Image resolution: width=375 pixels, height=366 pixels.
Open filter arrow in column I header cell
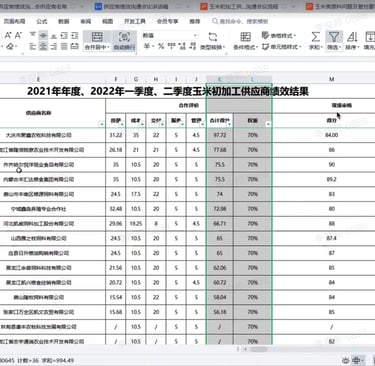coord(183,124)
